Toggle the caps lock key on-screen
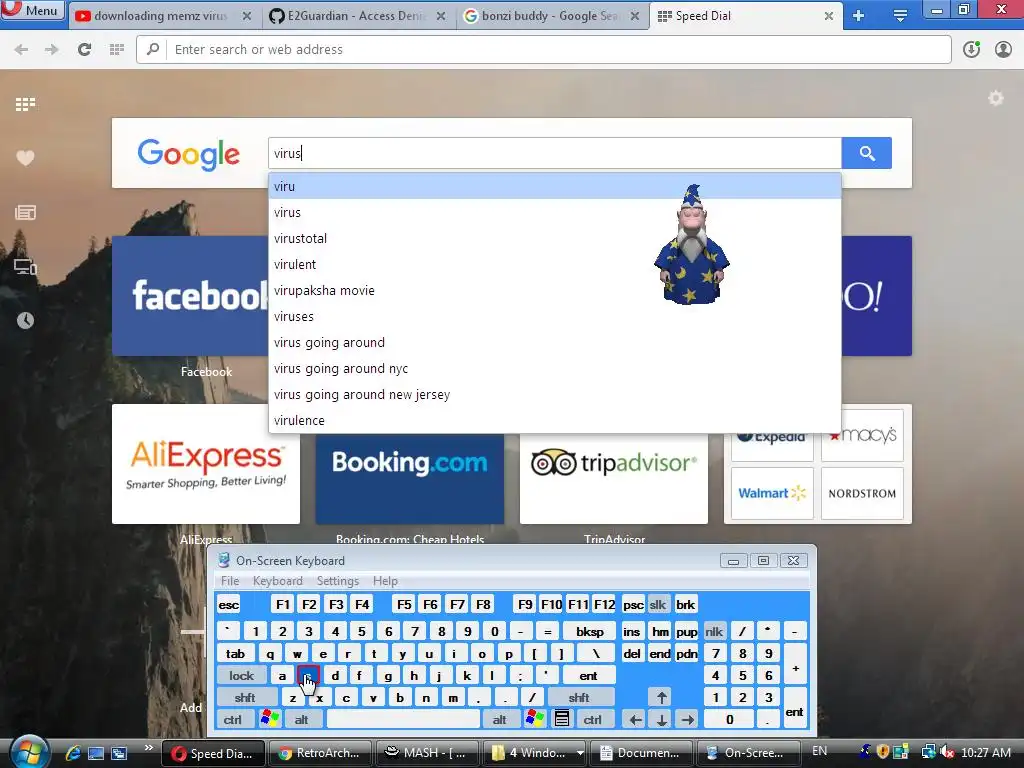The width and height of the screenshot is (1024, 768). tap(241, 676)
